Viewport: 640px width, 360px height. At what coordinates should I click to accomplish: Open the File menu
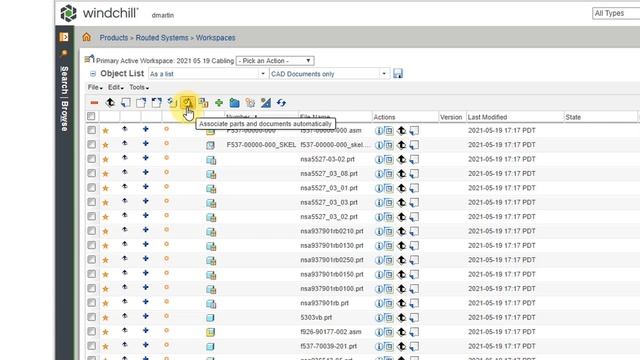pos(95,87)
